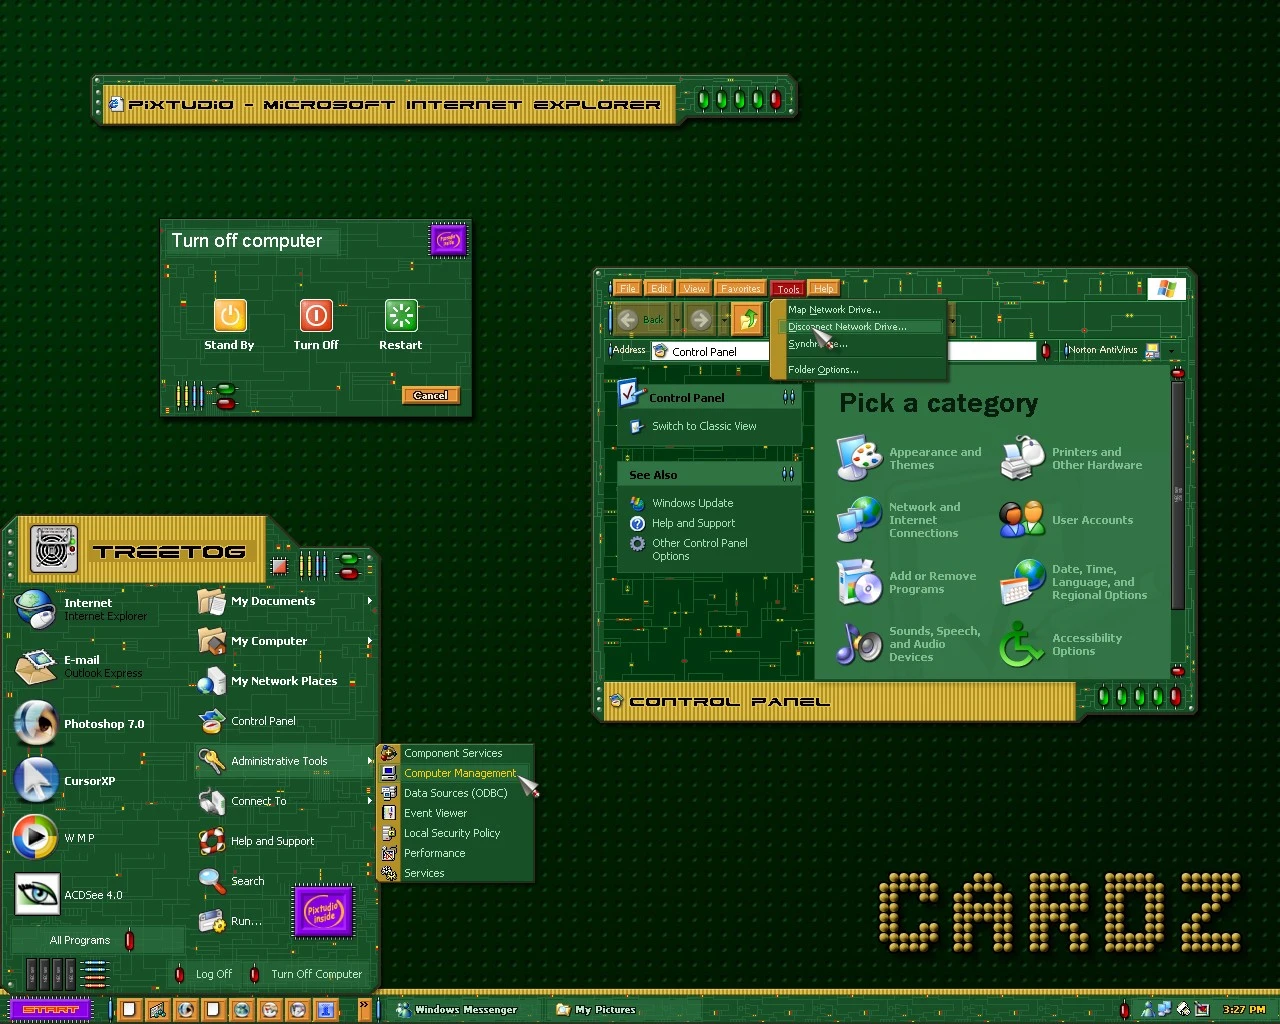This screenshot has width=1280, height=1024.
Task: Open Accessibility Options category
Action: click(1061, 644)
